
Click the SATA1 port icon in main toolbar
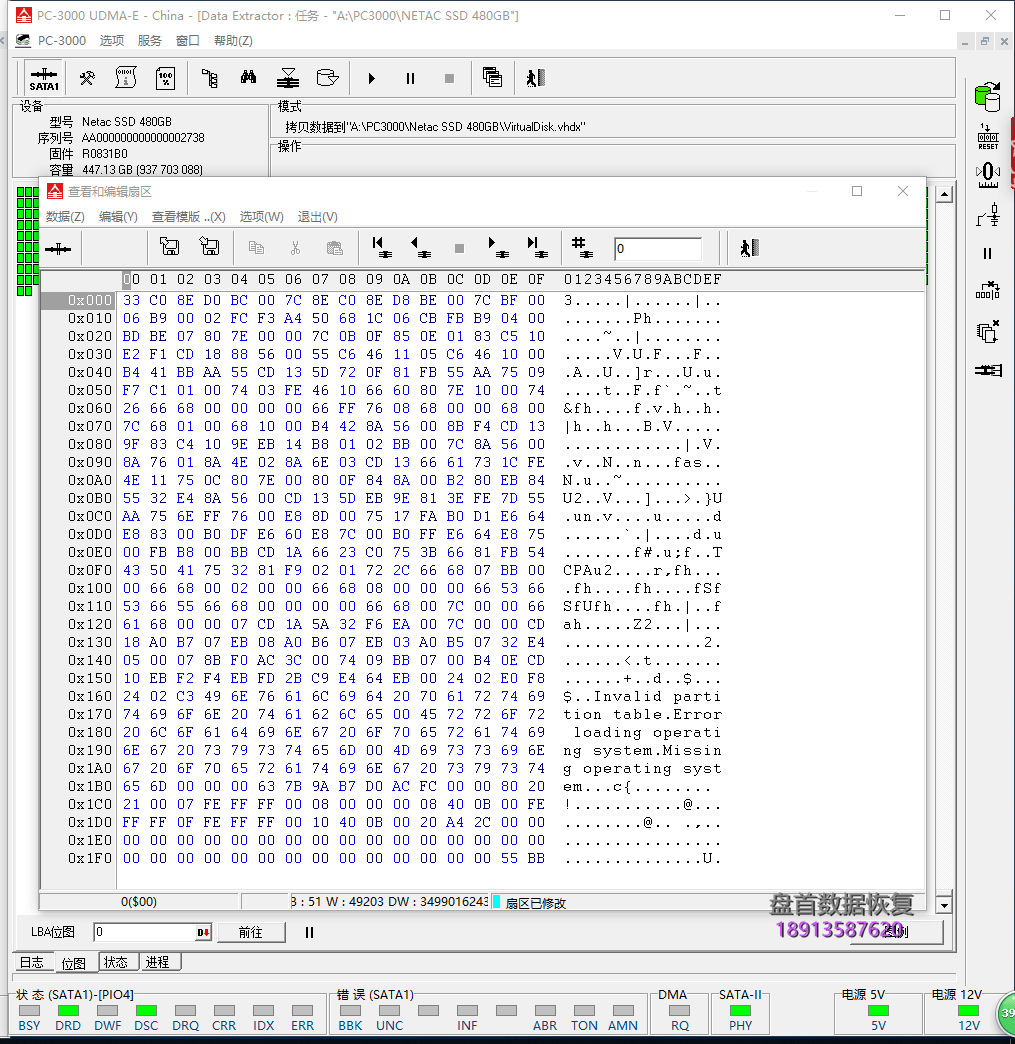tap(44, 79)
